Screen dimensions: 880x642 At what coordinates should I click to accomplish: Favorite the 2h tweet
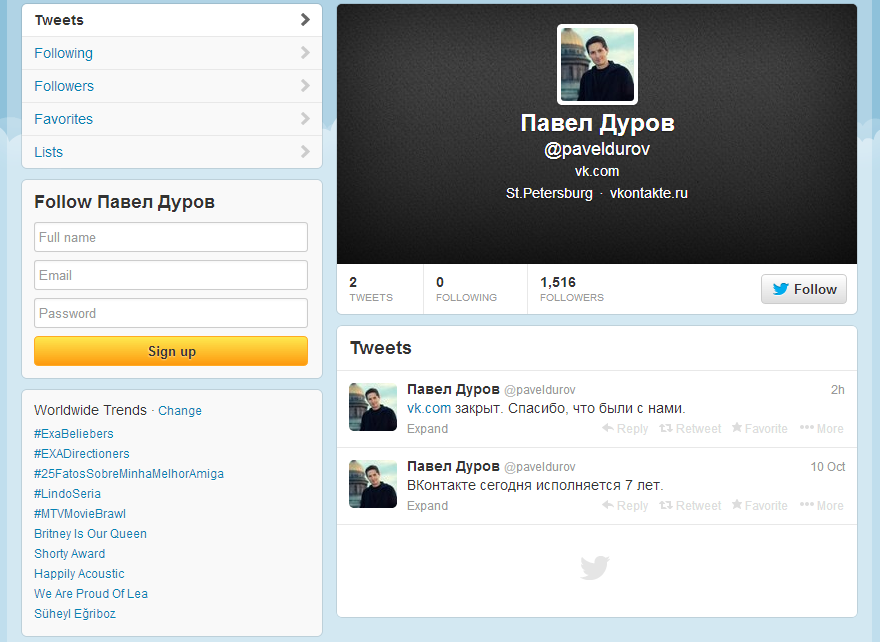tap(760, 429)
